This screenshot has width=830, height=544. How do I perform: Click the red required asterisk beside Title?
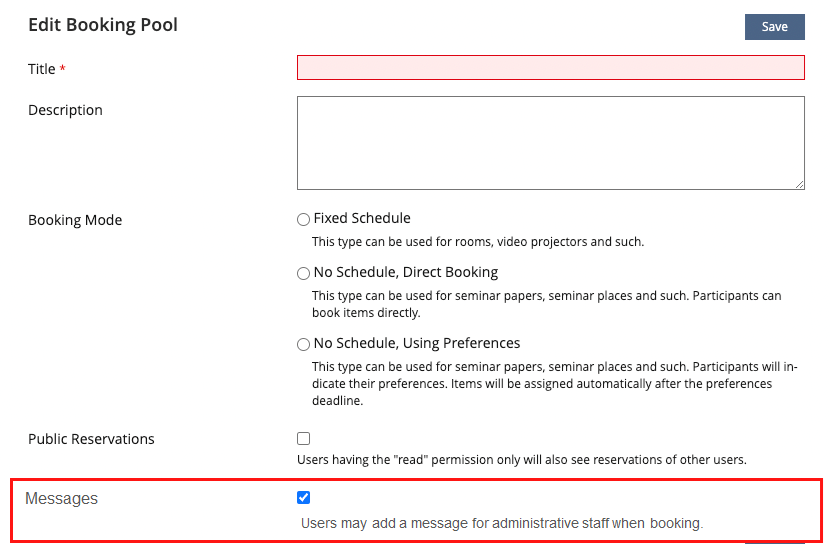click(63, 69)
